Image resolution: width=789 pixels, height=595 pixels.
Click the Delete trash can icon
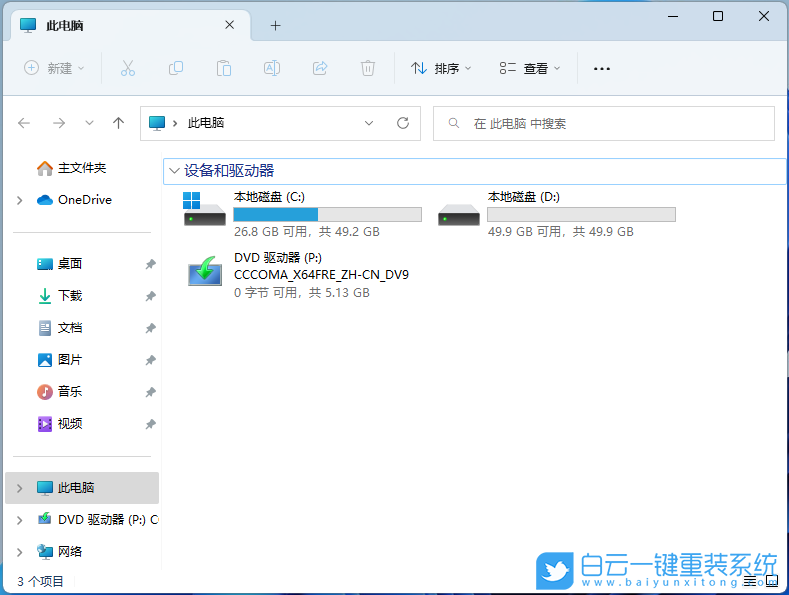pyautogui.click(x=368, y=68)
